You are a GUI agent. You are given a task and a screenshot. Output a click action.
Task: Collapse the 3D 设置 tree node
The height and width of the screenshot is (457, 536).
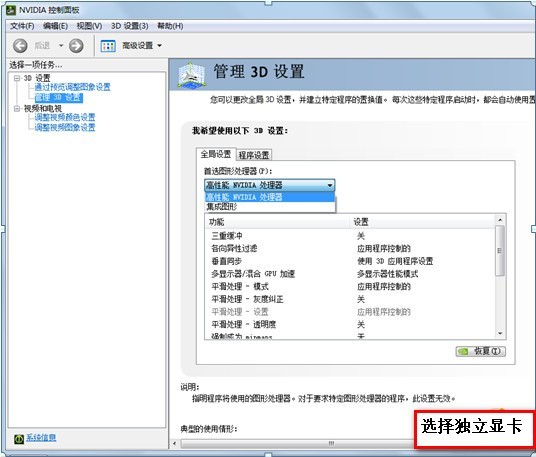[x=16, y=78]
